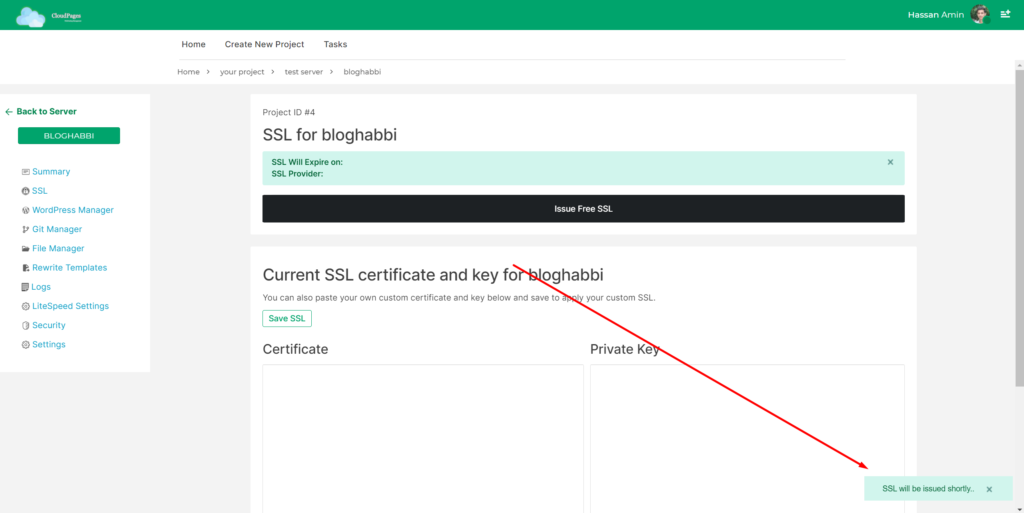Click inside the Certificate text area

(x=423, y=439)
